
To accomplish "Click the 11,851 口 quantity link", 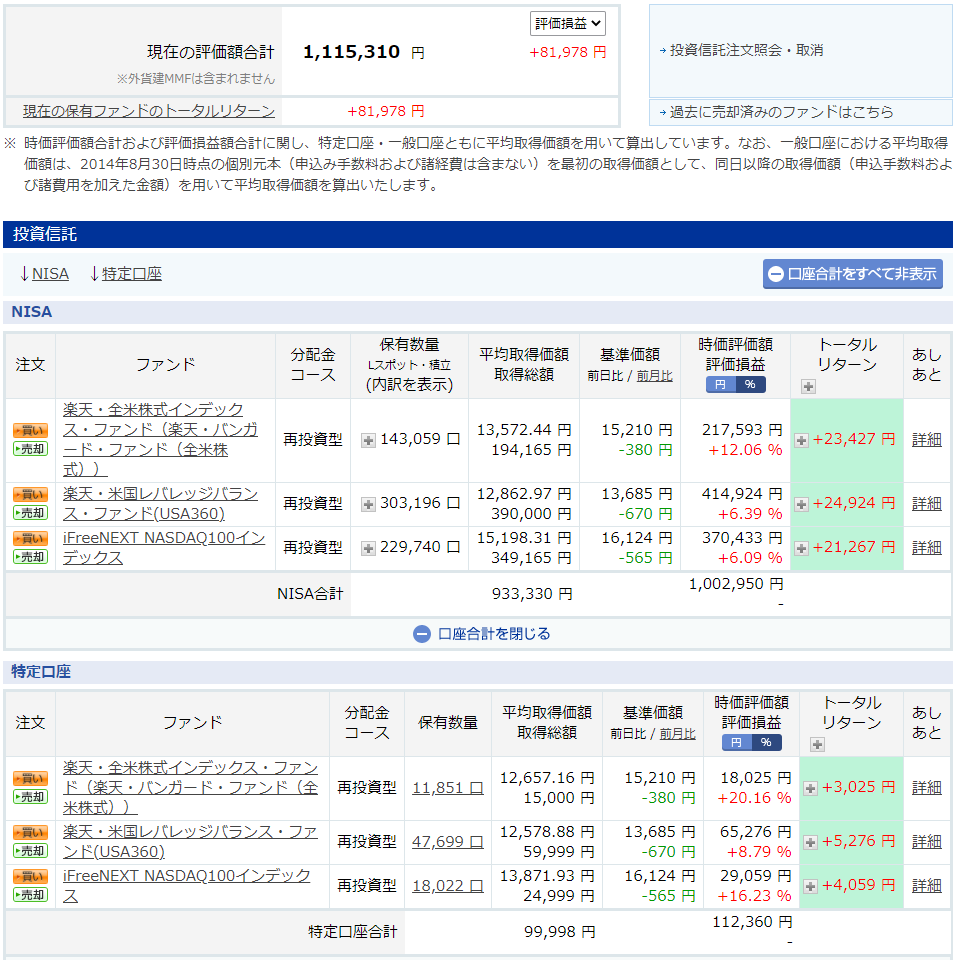I will pos(448,788).
